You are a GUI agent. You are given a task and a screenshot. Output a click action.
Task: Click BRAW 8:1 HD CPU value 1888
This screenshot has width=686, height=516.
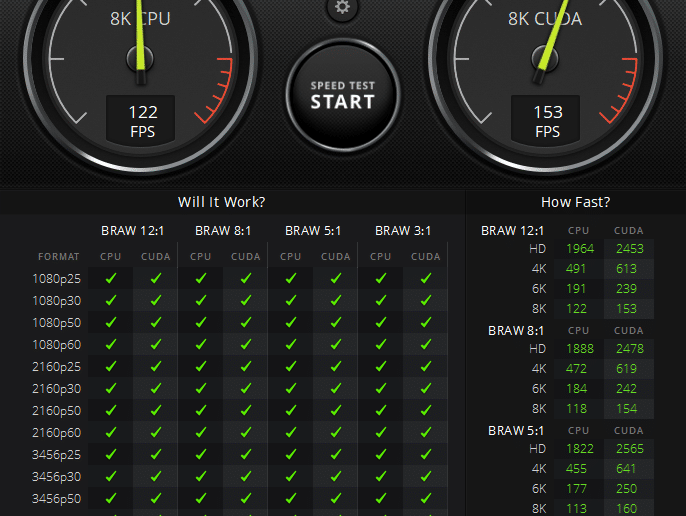tap(580, 349)
